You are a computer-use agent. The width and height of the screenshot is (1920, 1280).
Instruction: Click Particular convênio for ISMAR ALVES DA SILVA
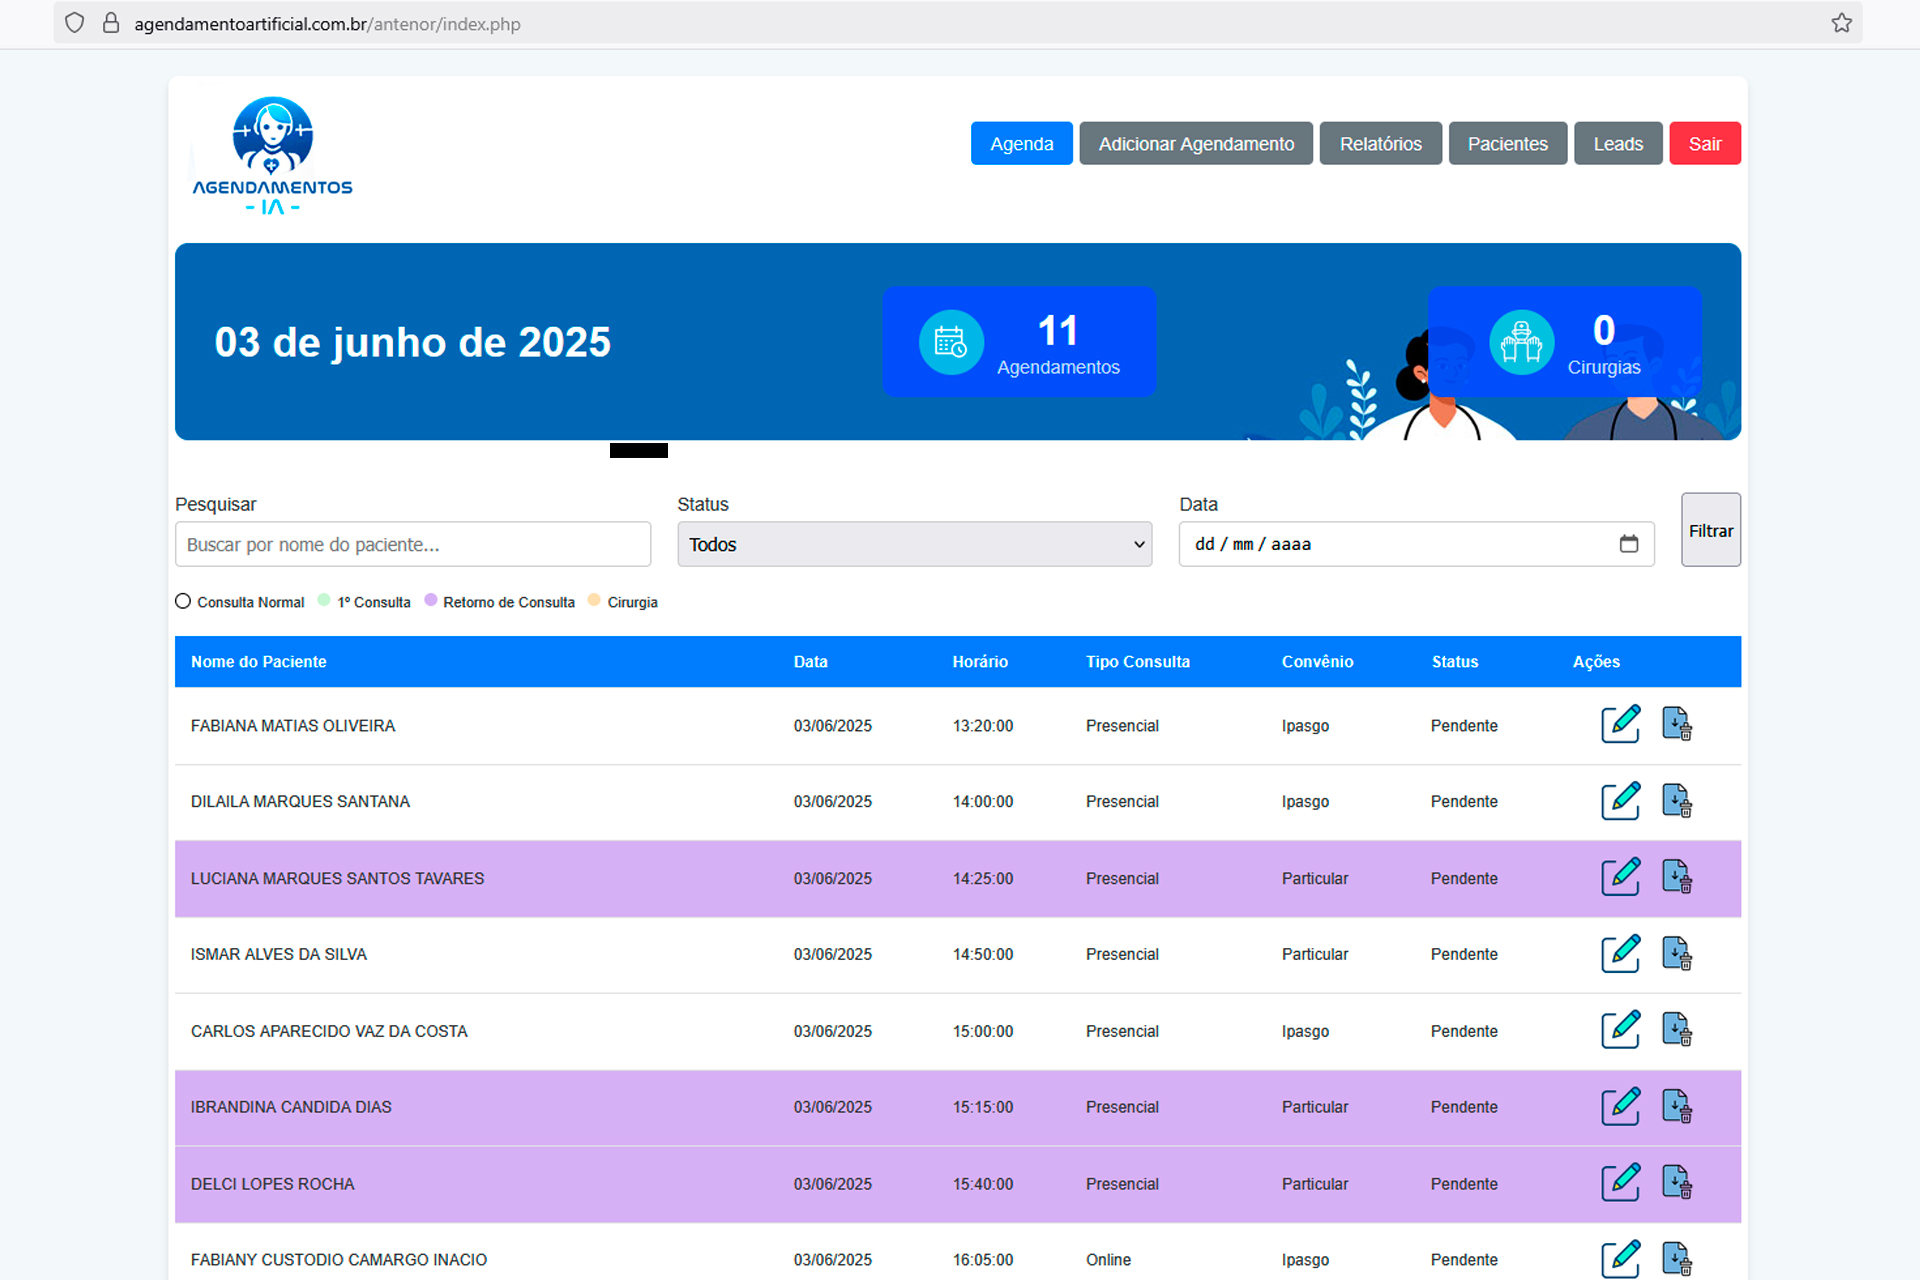[x=1315, y=954]
